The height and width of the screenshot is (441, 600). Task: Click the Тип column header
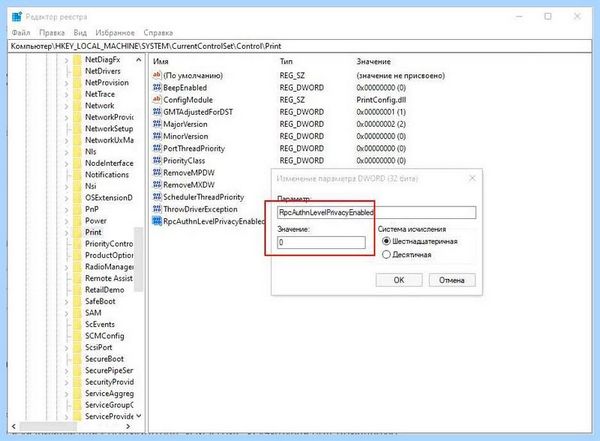(x=286, y=61)
